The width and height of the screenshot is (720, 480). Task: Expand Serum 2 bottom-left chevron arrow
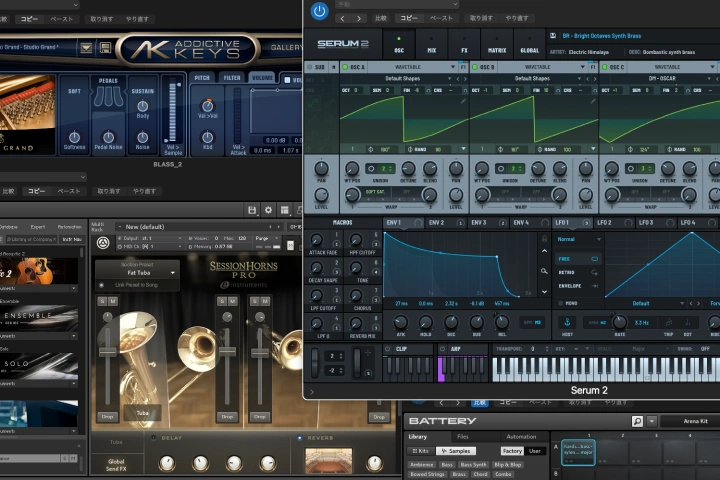coord(312,392)
